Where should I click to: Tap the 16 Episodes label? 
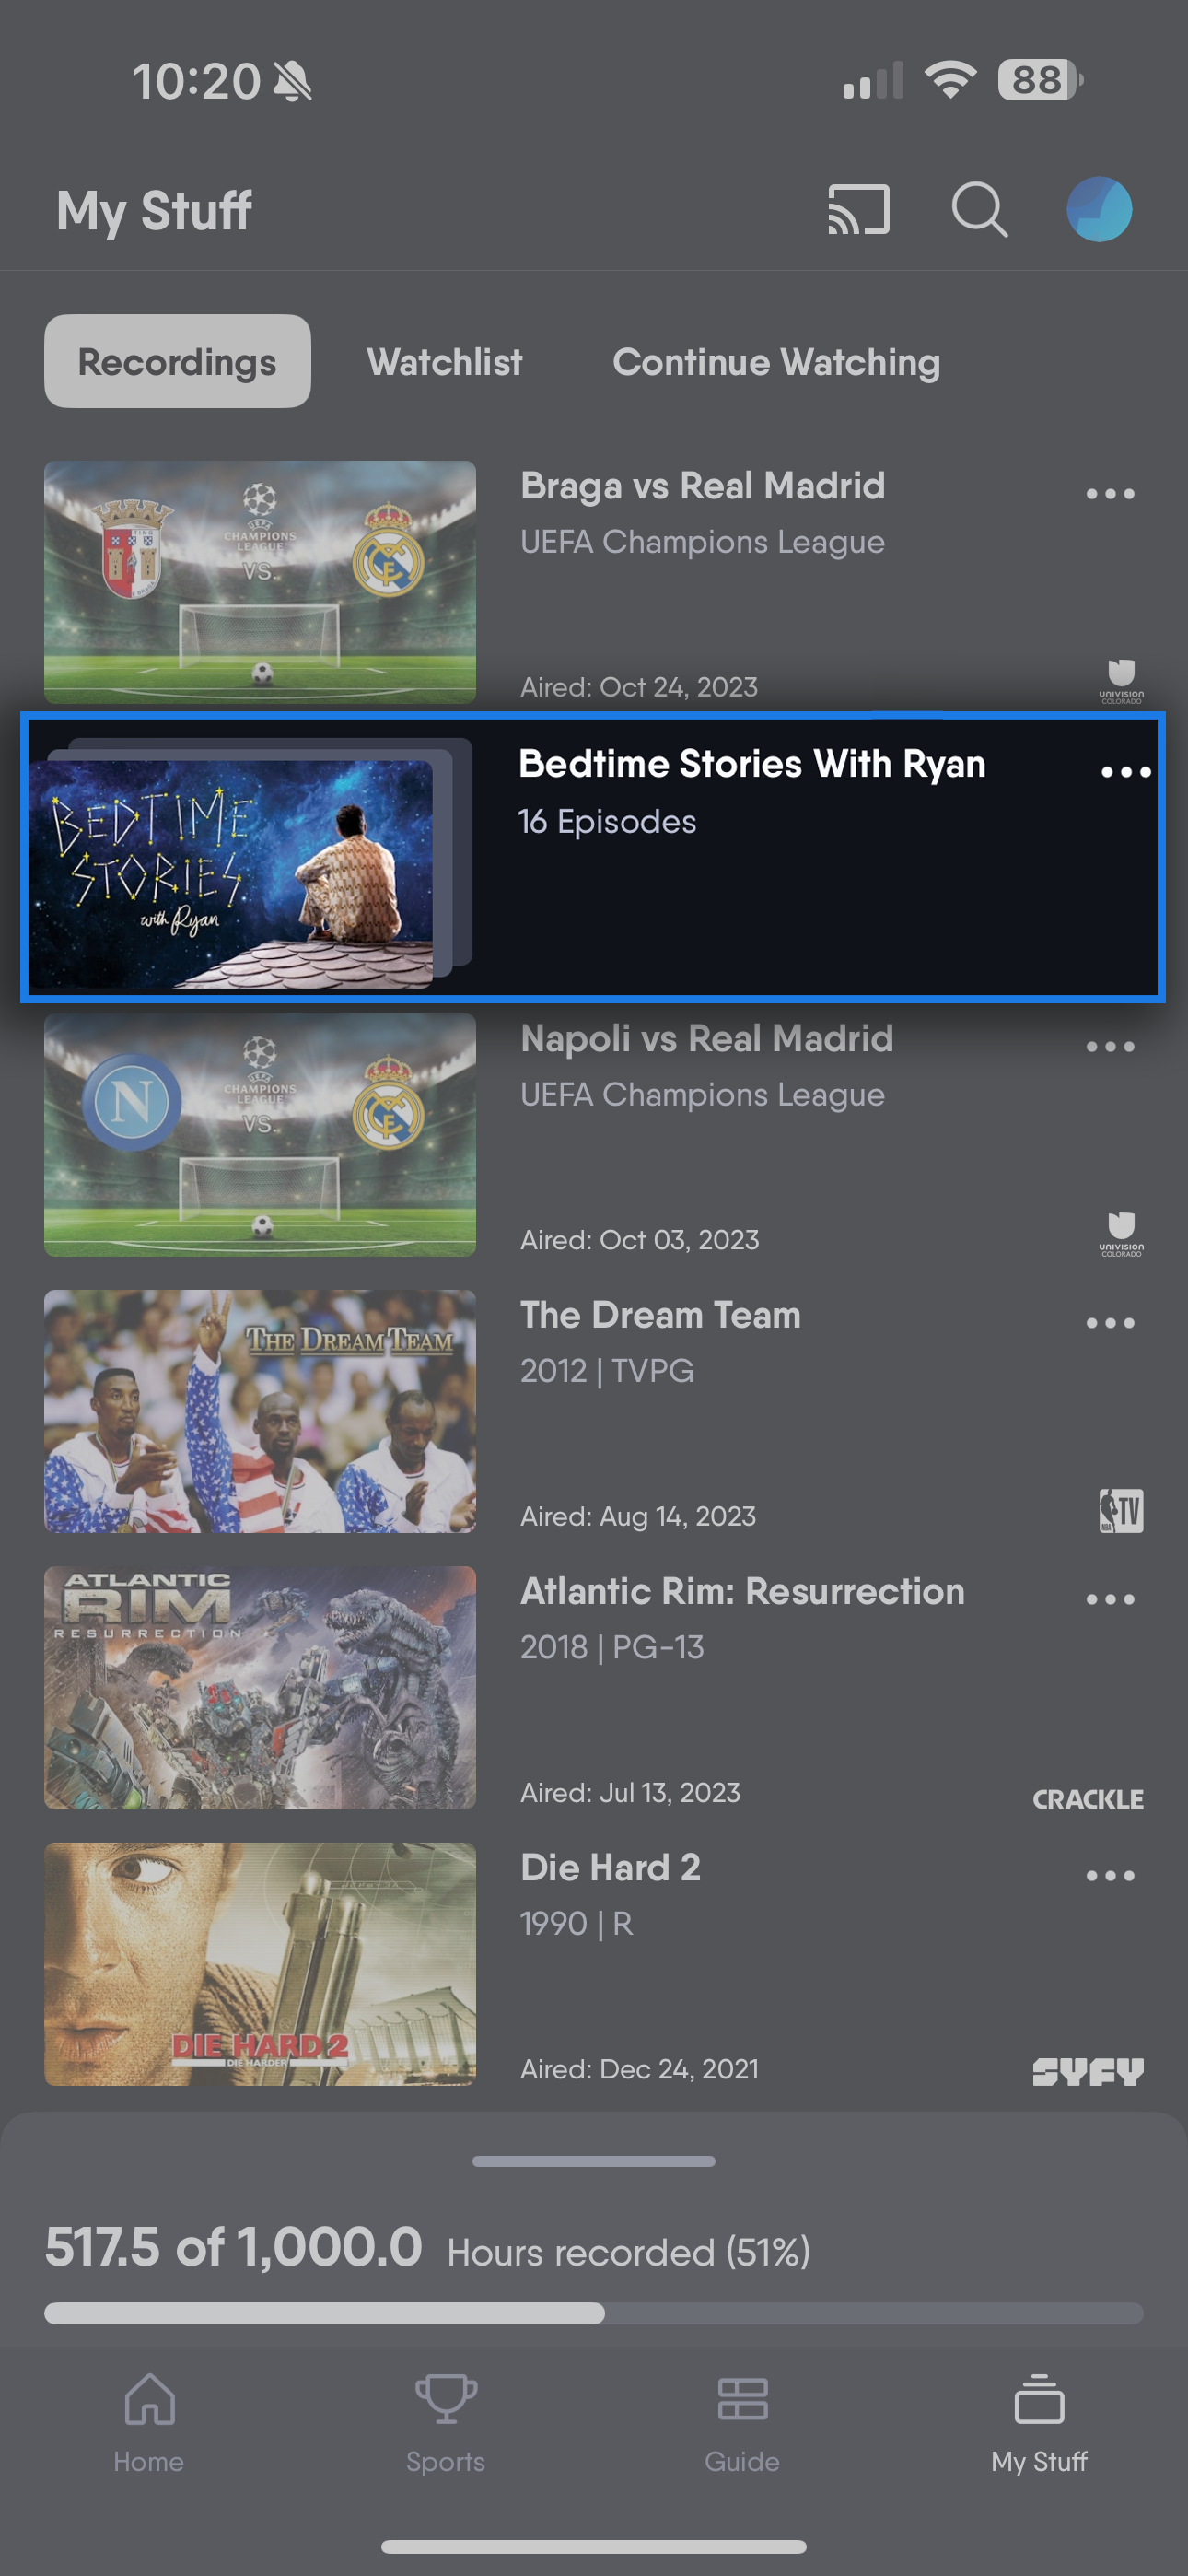[x=607, y=822]
